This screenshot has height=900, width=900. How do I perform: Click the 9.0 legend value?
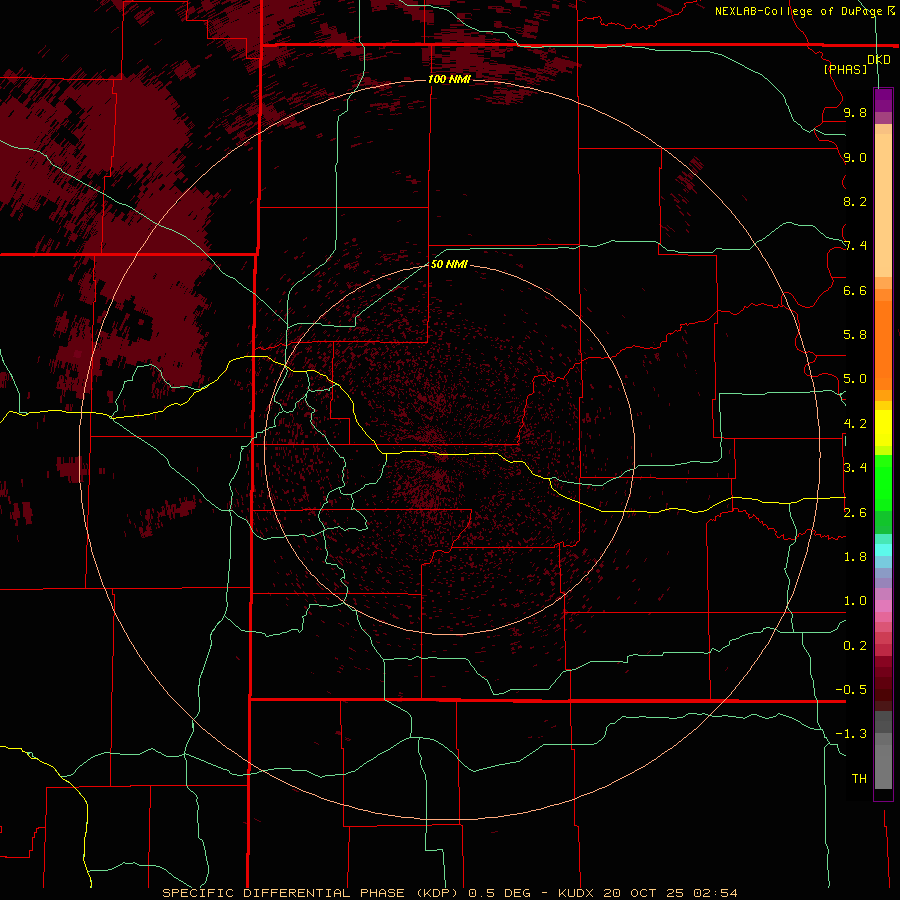pyautogui.click(x=855, y=157)
